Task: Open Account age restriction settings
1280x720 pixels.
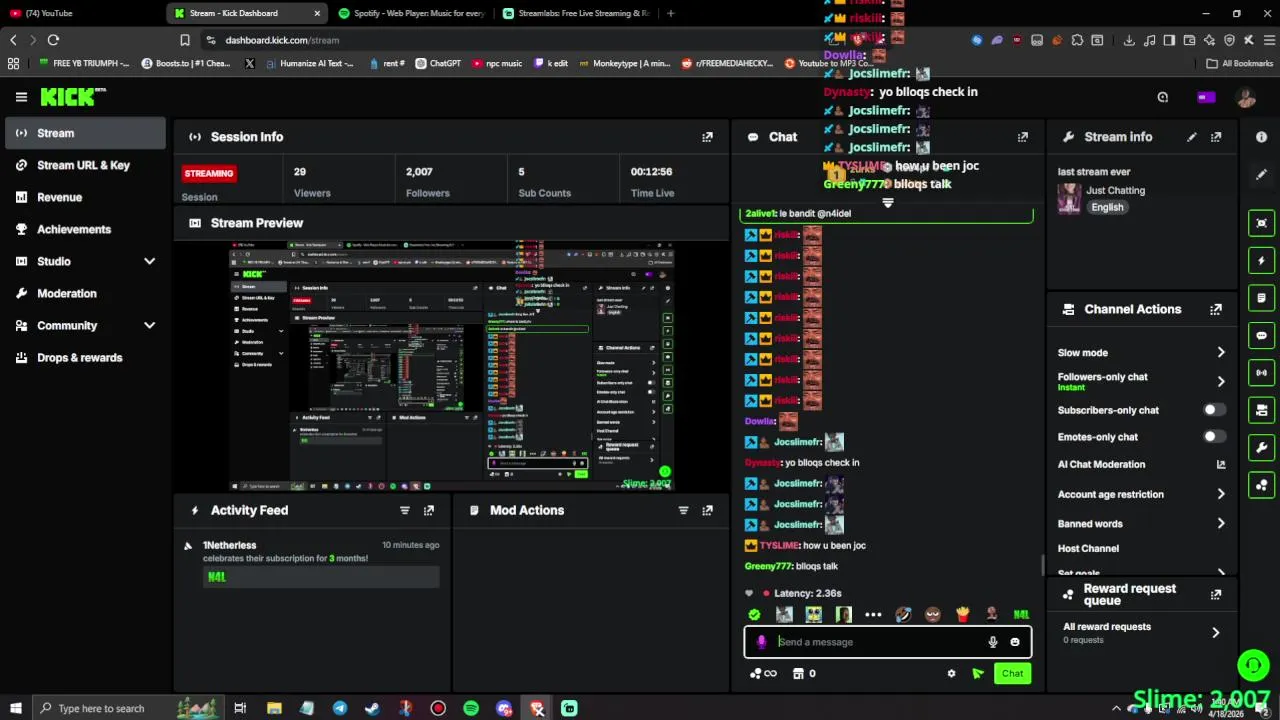Action: [1141, 494]
